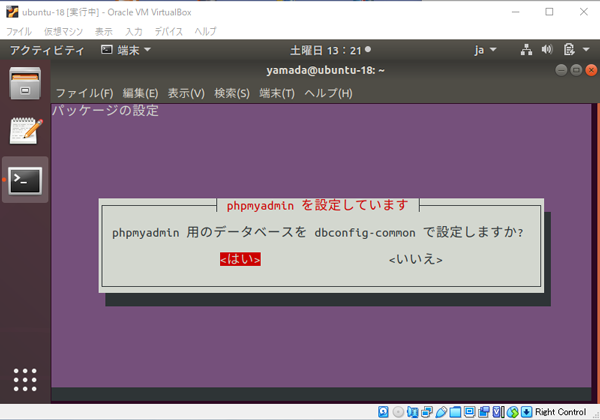Viewport: 600px width, 420px height.
Task: Open terminal ファイル(F) menu
Action: tap(85, 93)
